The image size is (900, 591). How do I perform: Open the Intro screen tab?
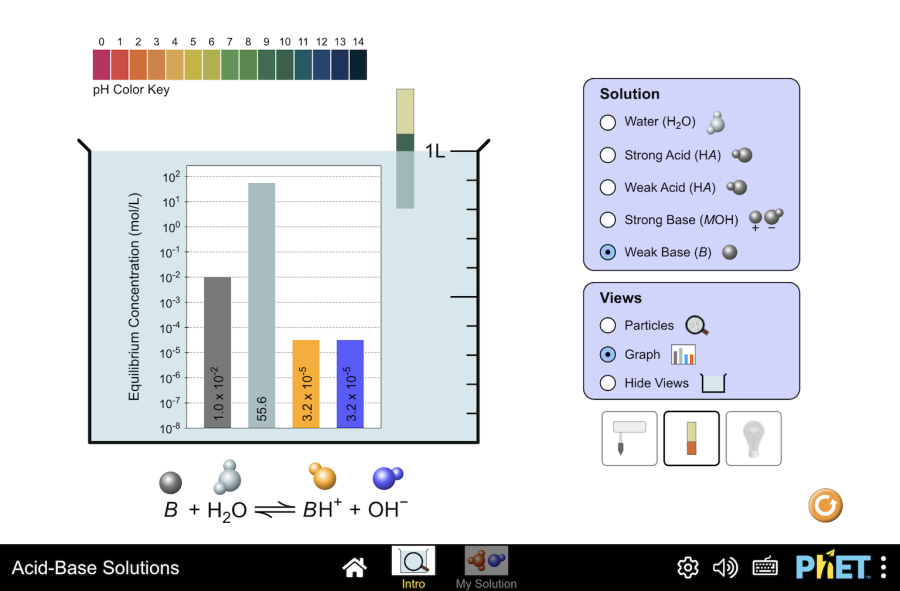413,567
